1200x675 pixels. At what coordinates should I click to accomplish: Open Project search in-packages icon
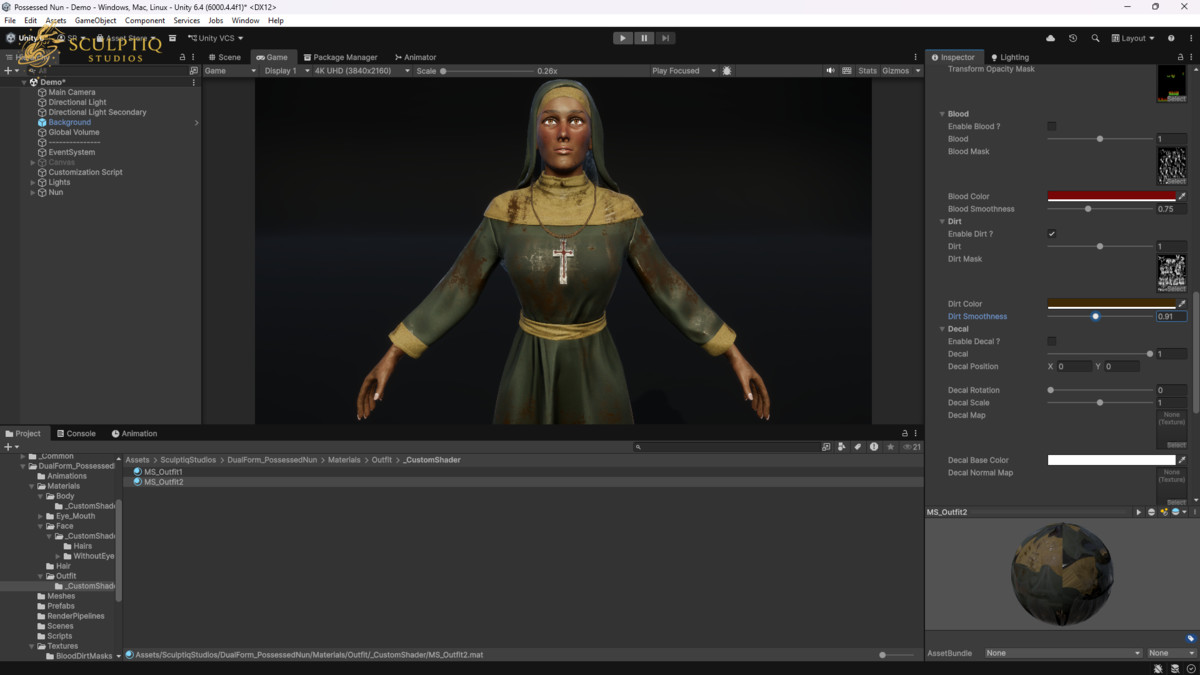826,447
